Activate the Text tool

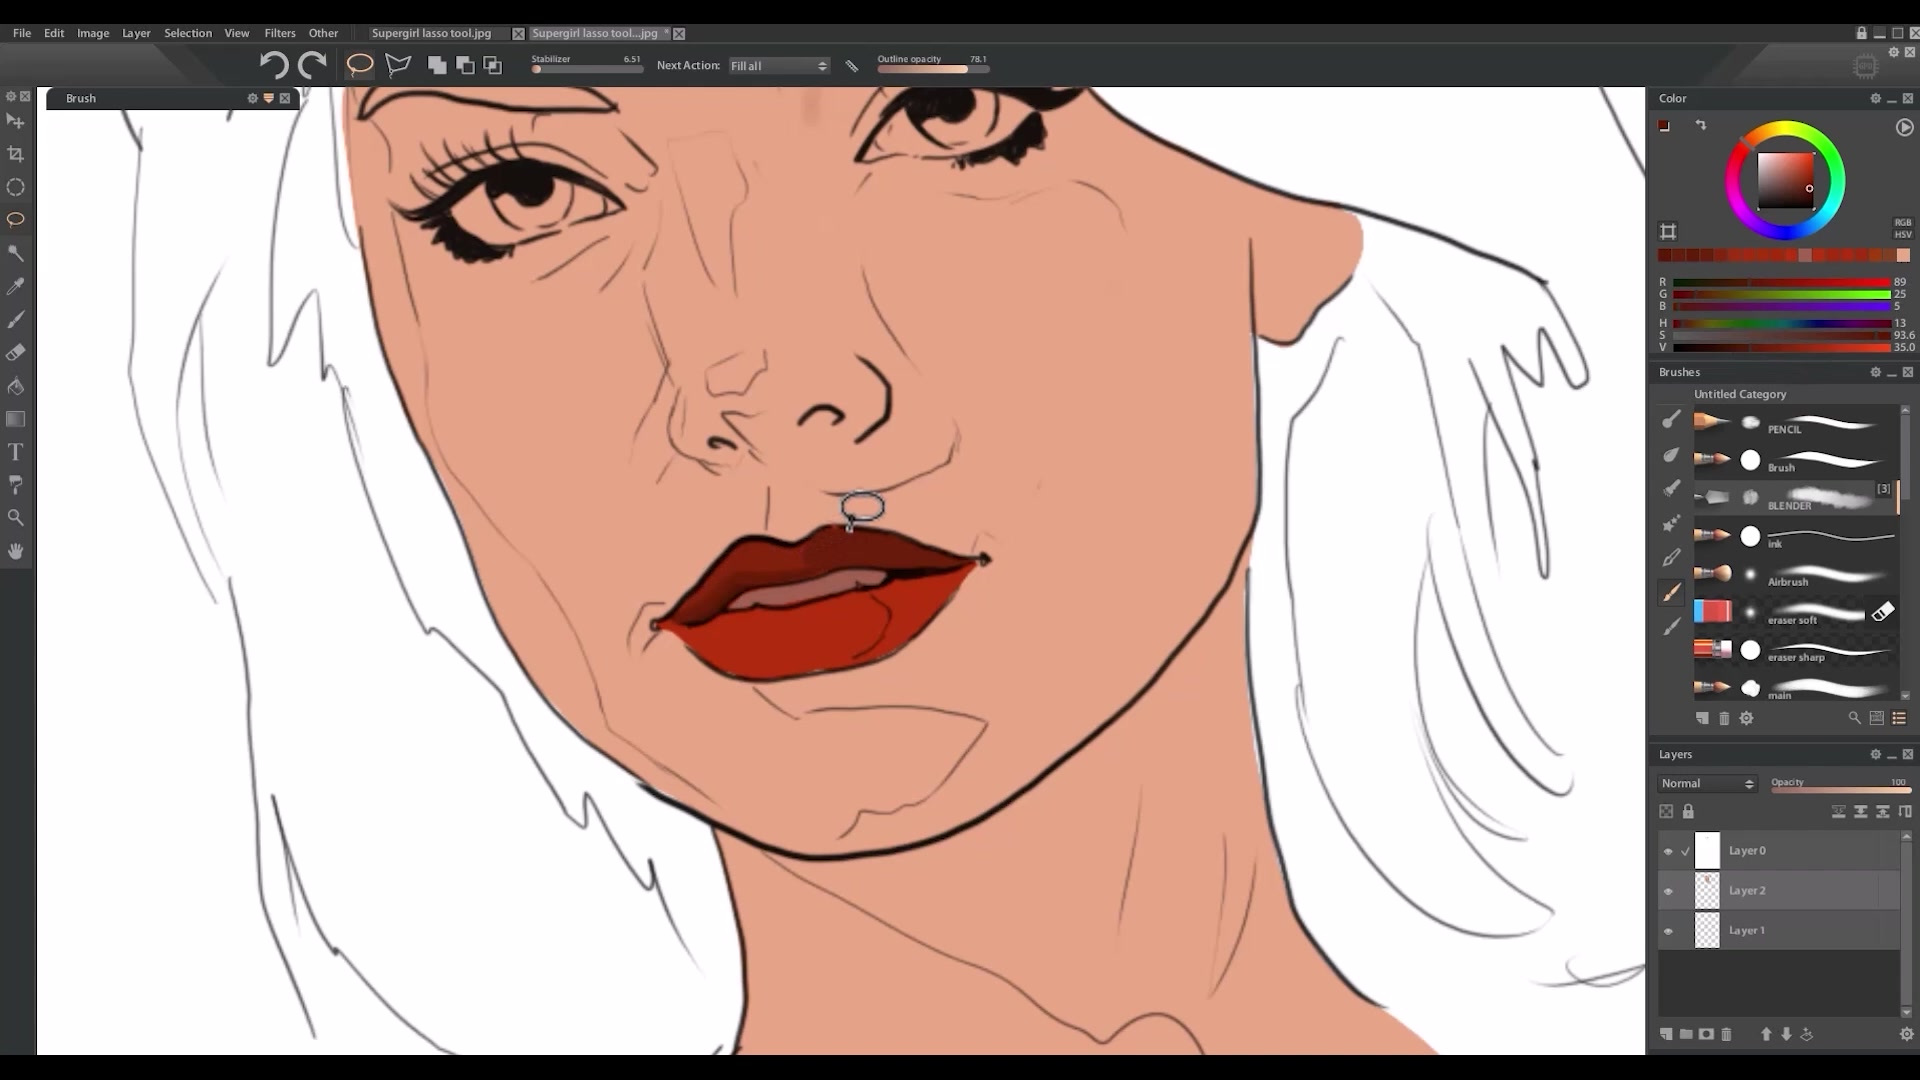tap(16, 451)
